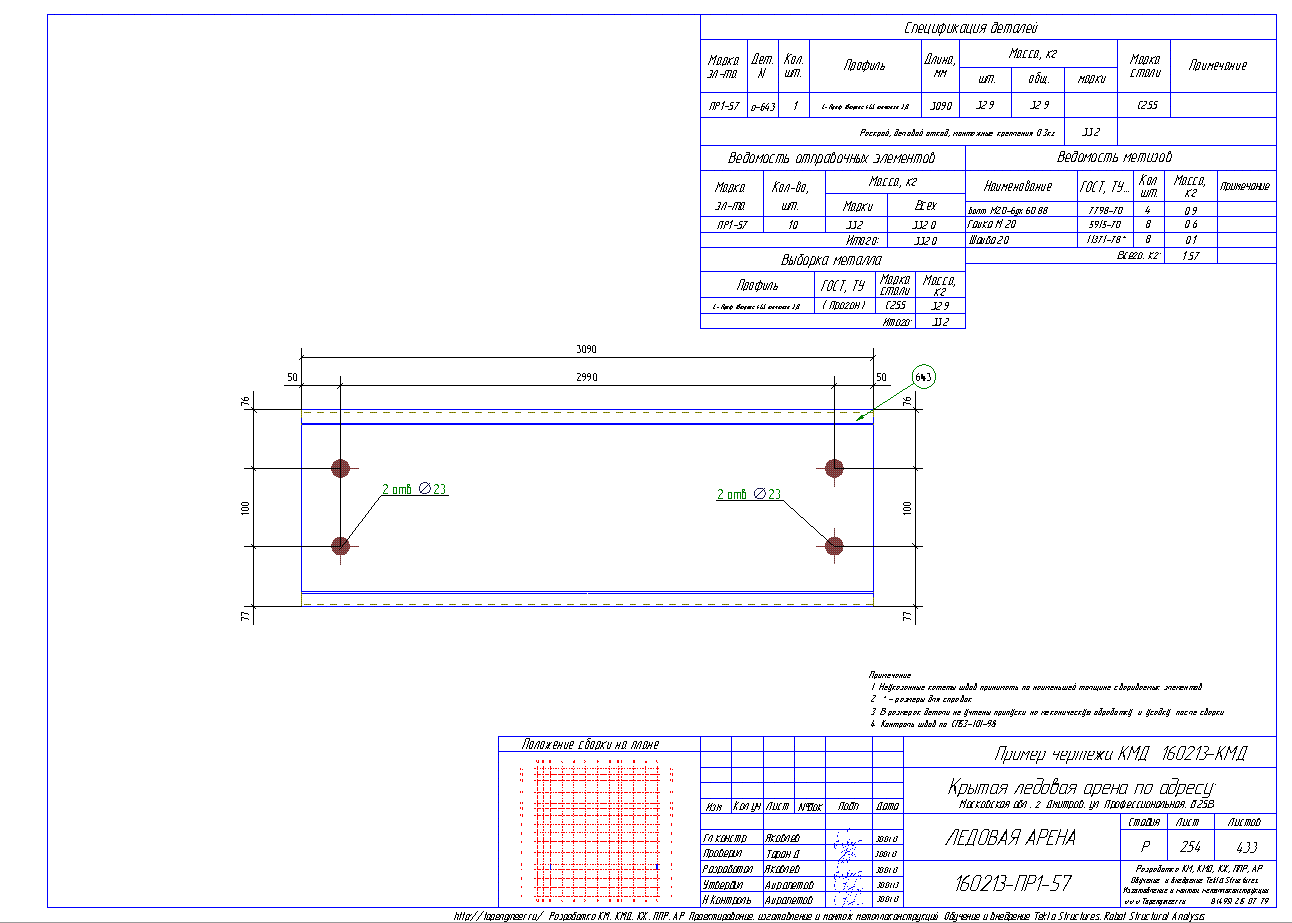The image size is (1292, 923).
Task: Select the left '2 отв Ø23' hole label
Action: [414, 490]
